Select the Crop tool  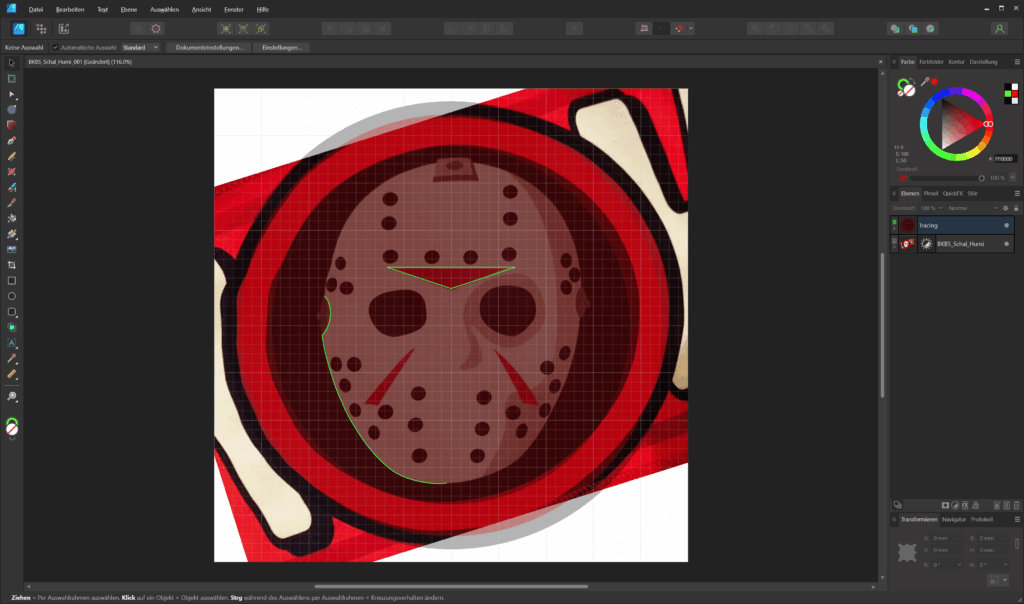coord(12,265)
